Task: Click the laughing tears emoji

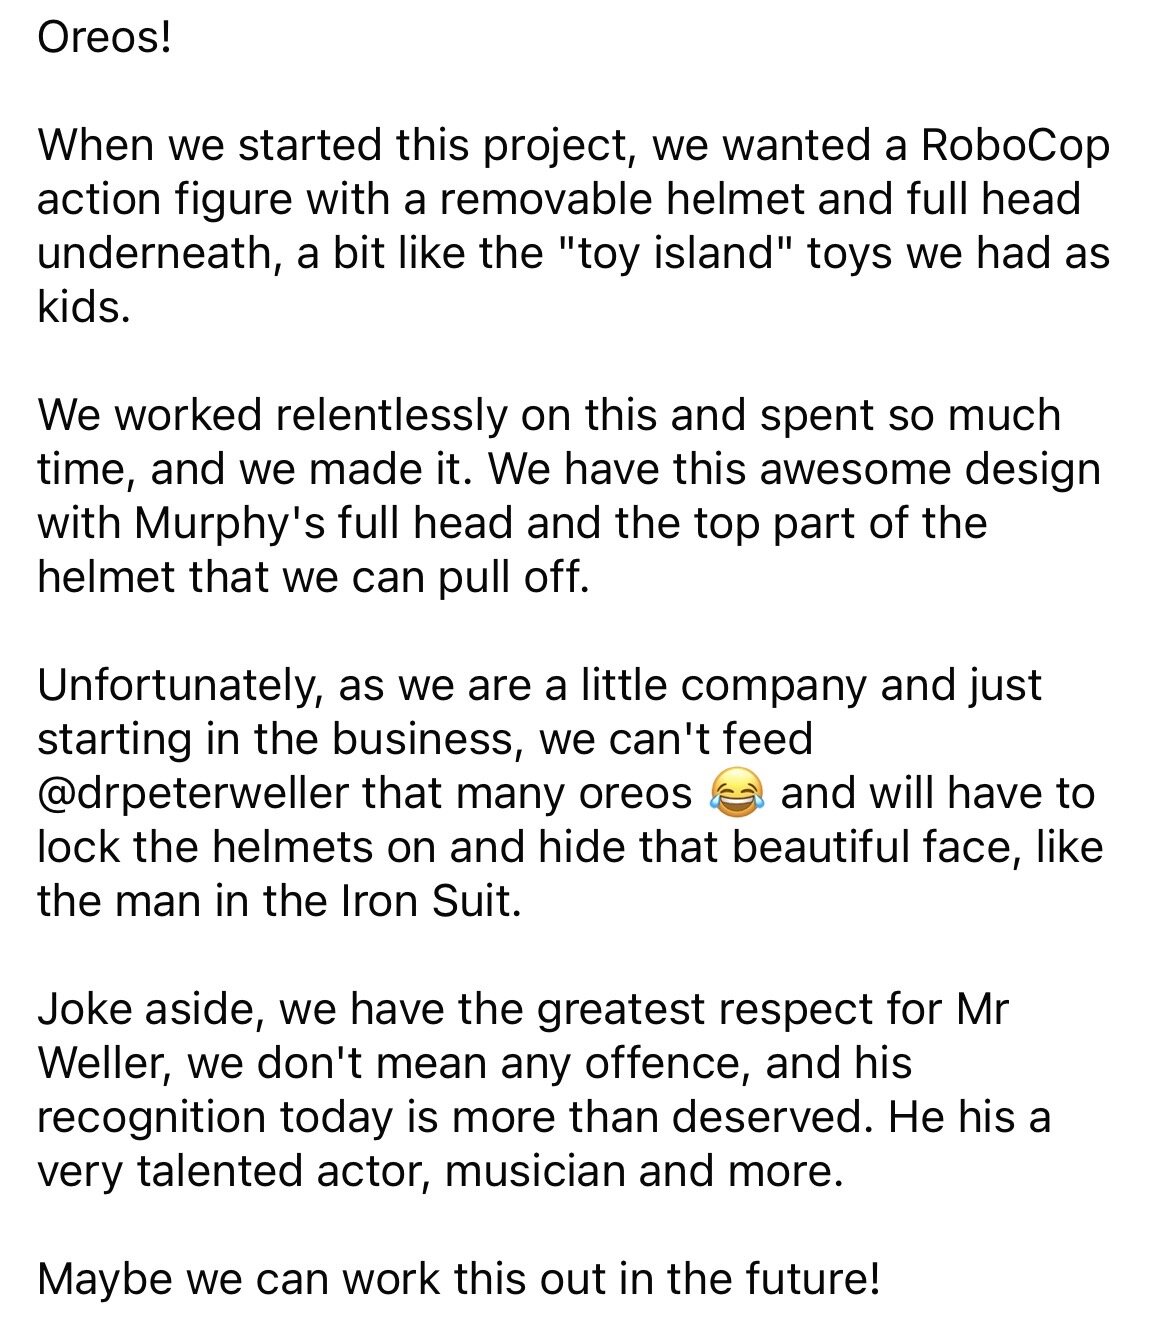Action: point(736,793)
